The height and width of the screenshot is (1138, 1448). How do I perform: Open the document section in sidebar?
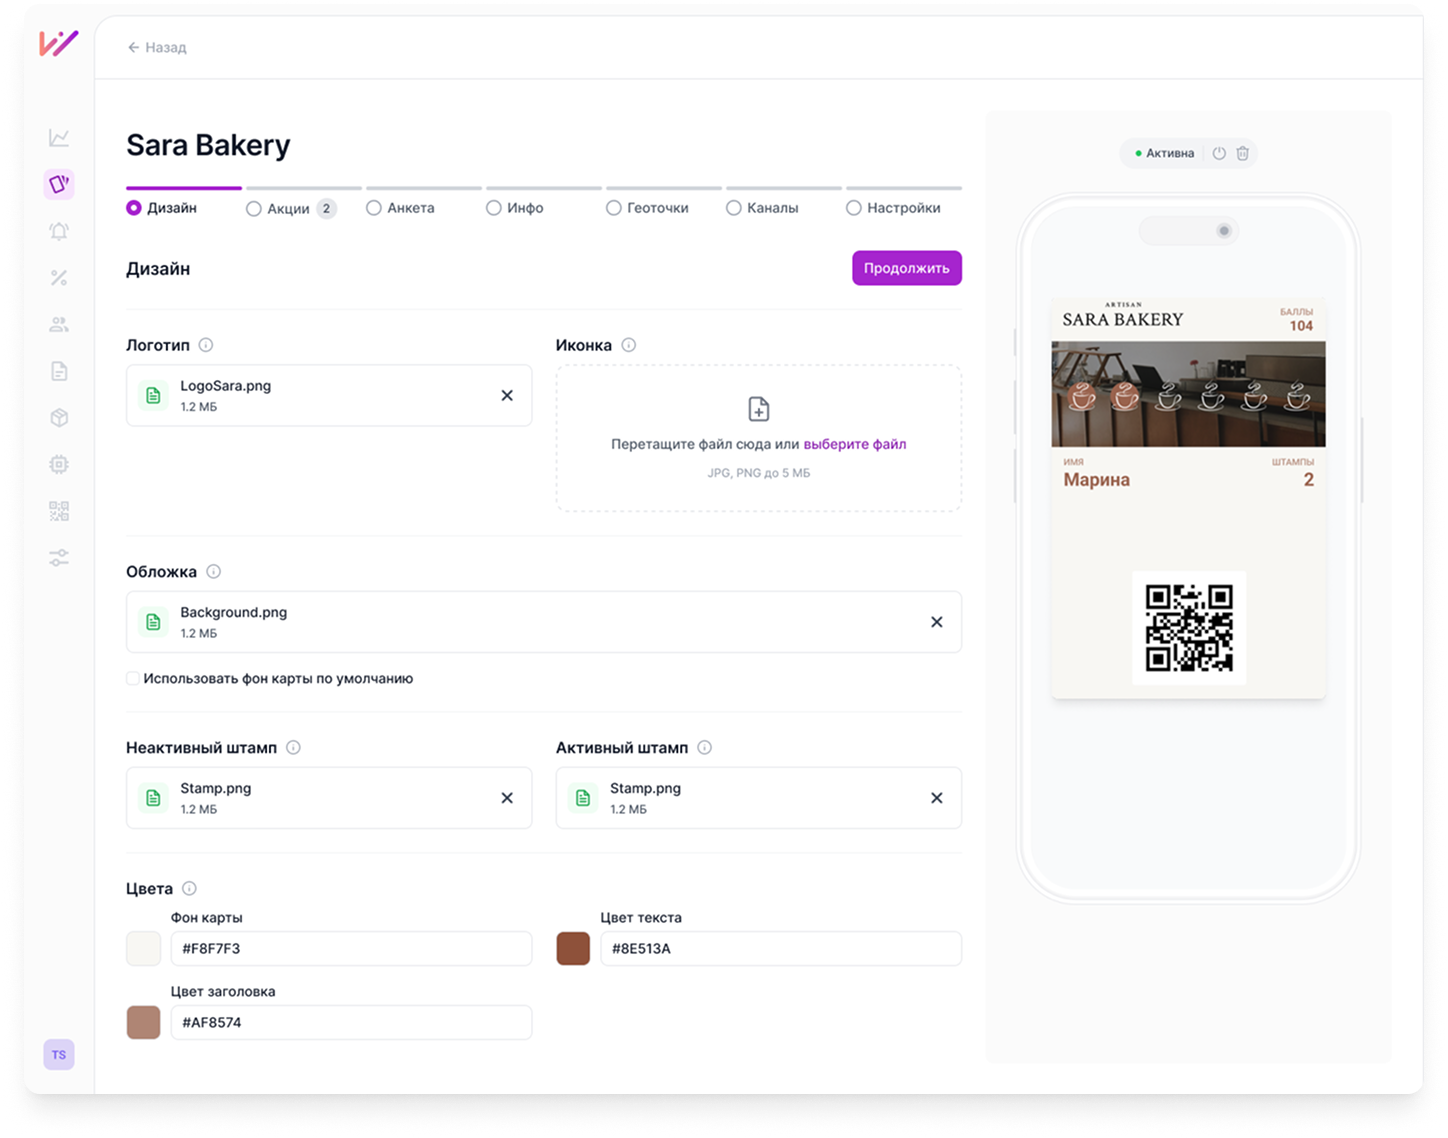click(x=59, y=371)
